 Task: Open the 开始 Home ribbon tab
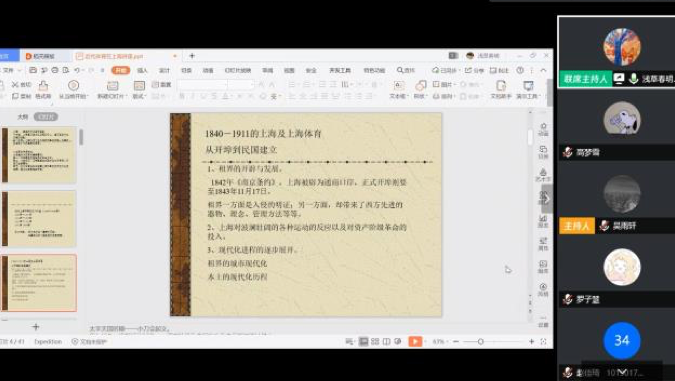click(121, 70)
